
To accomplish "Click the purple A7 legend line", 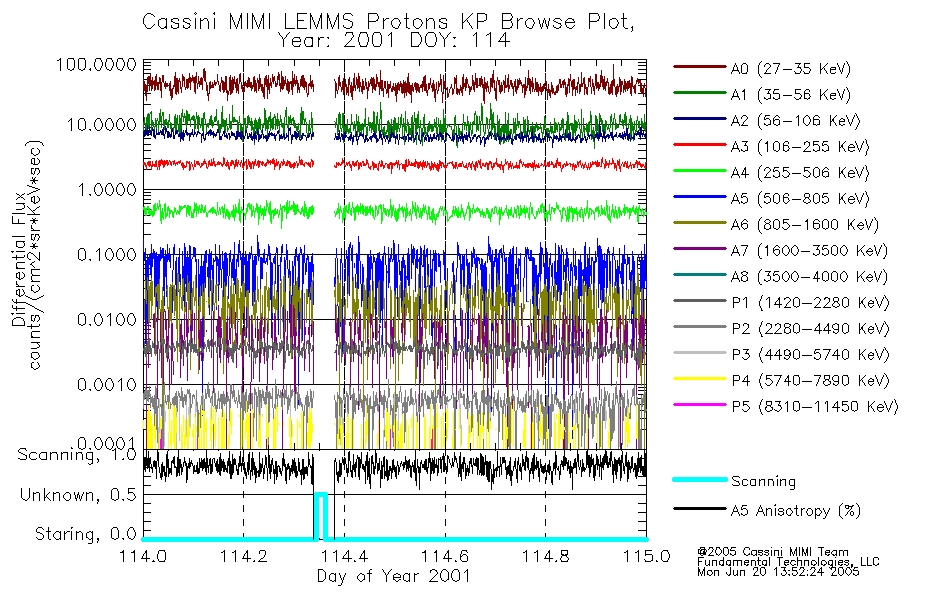I will (700, 248).
